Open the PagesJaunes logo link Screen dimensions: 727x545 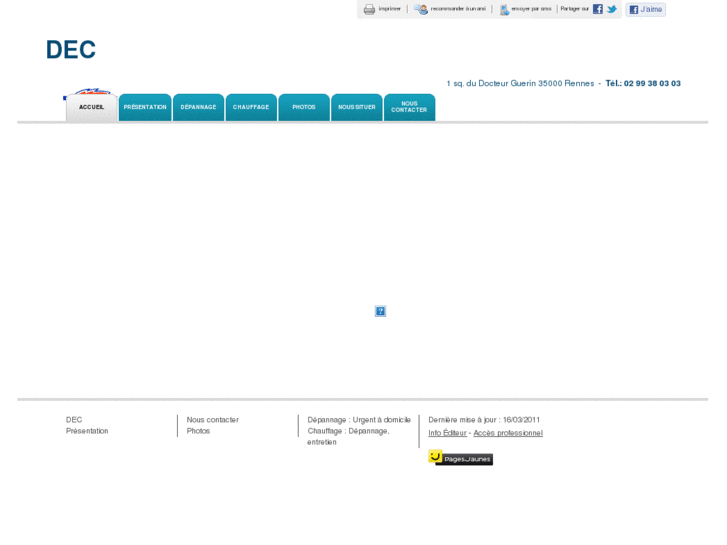pyautogui.click(x=460, y=458)
